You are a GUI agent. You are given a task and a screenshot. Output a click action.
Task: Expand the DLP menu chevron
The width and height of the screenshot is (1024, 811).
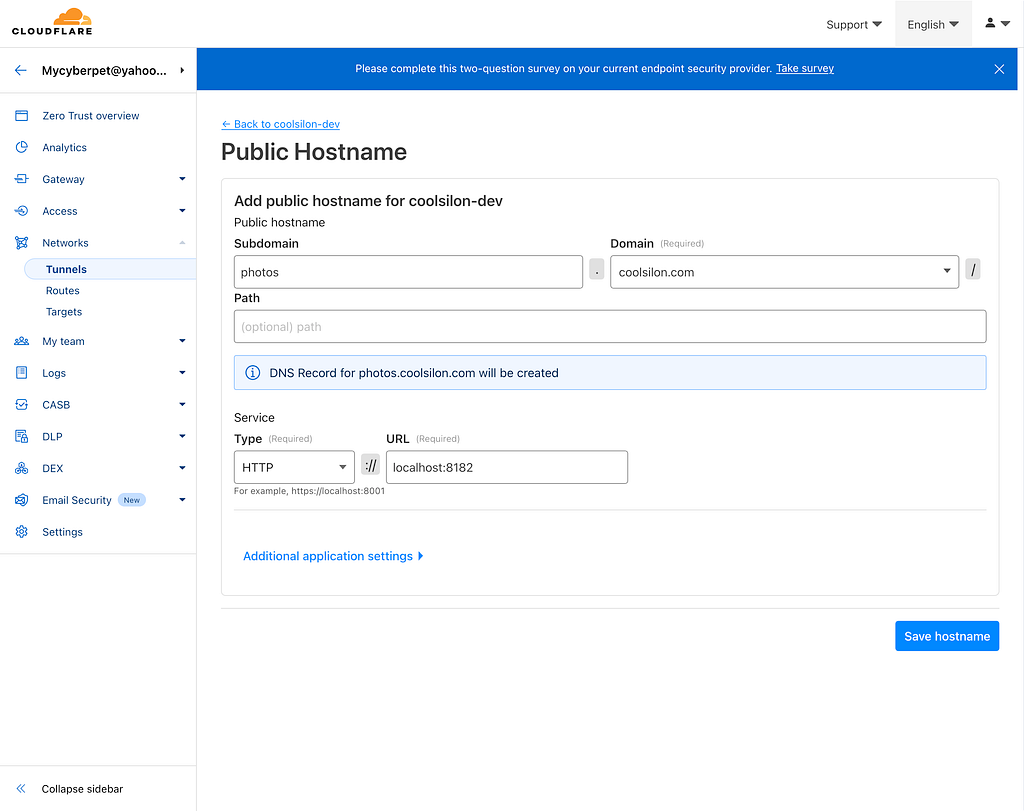click(x=182, y=436)
